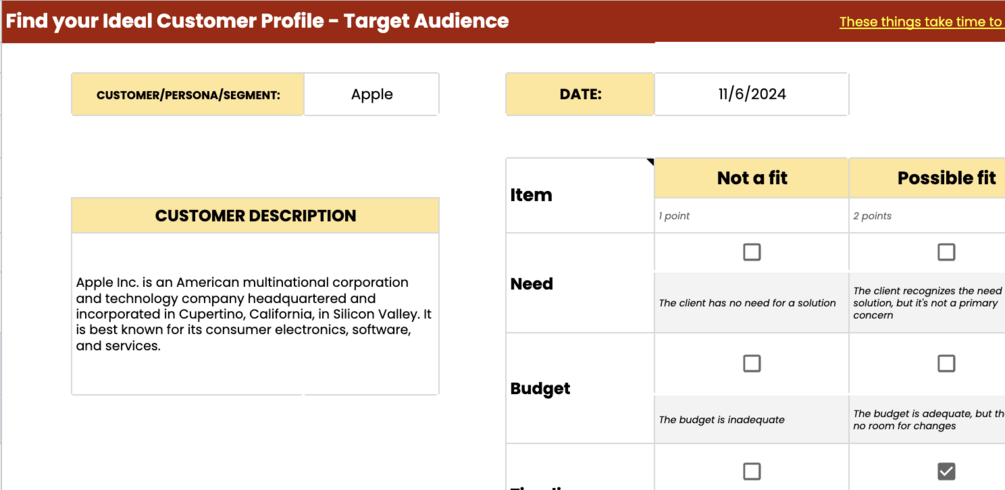The height and width of the screenshot is (490, 1005).
Task: Click the CUSTOMER DESCRIPTION header cell
Action: pos(255,215)
